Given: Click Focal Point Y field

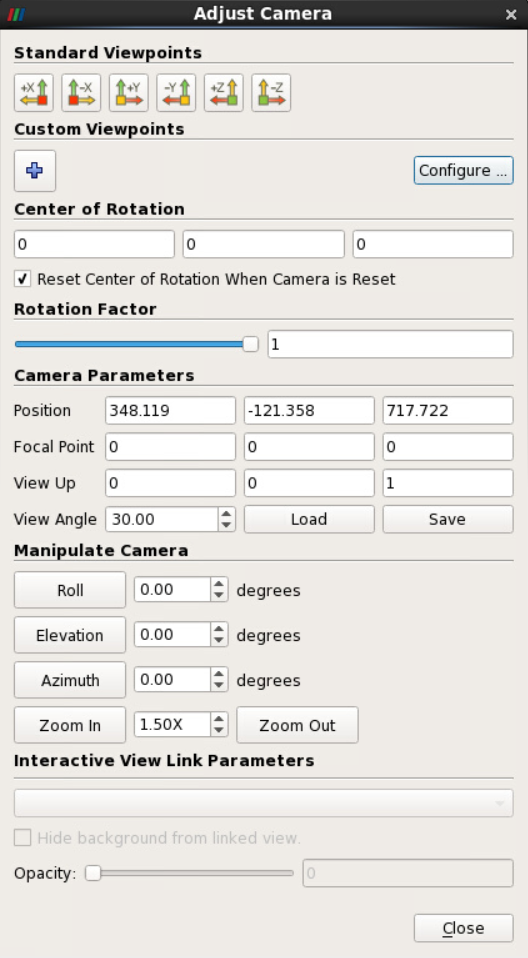Looking at the screenshot, I should click(309, 447).
